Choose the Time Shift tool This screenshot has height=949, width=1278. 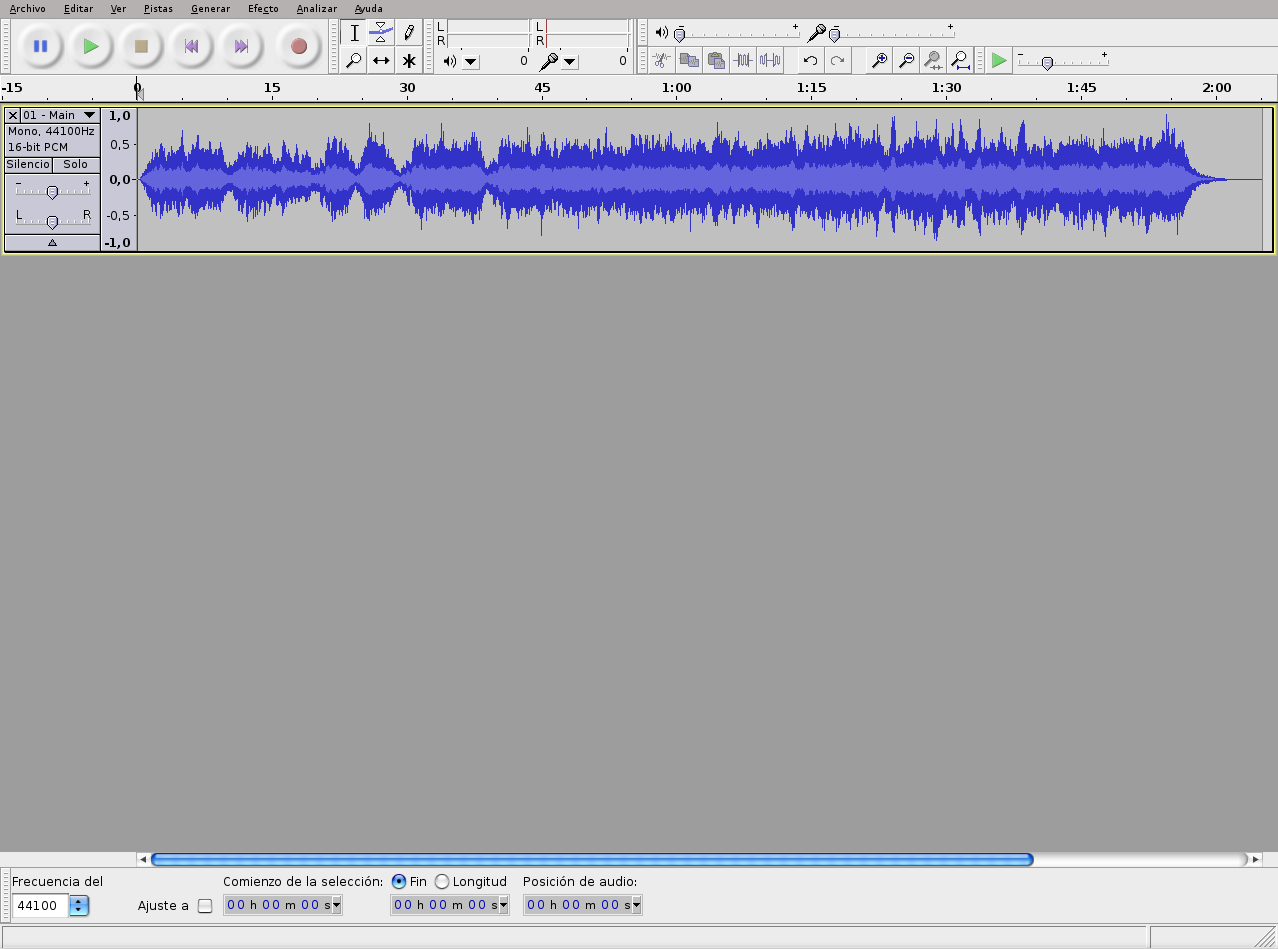pyautogui.click(x=381, y=61)
